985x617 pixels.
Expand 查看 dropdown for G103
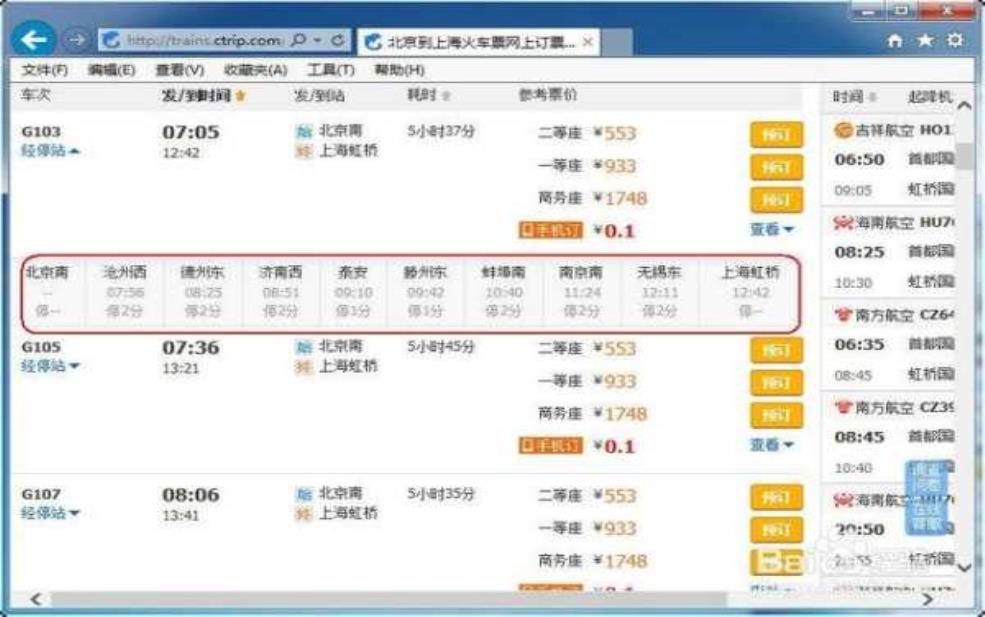point(771,229)
